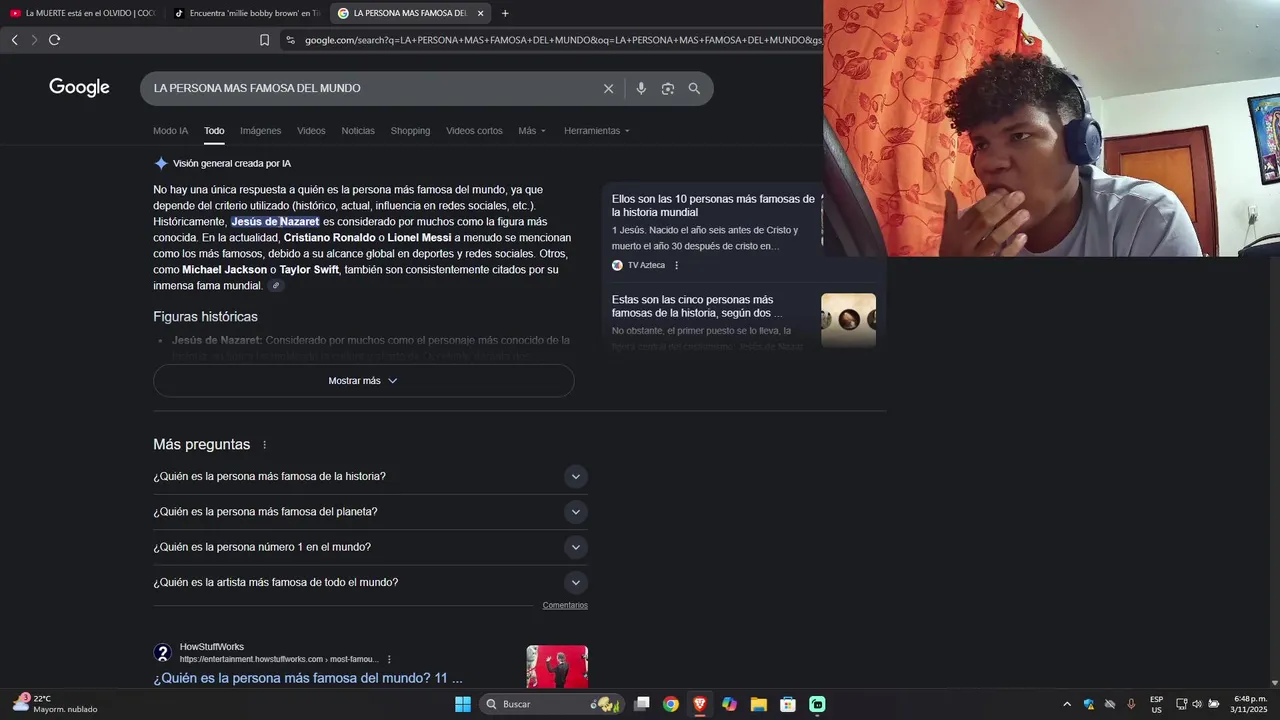Image resolution: width=1280 pixels, height=720 pixels.
Task: Click the address bar URL
Action: coord(563,40)
